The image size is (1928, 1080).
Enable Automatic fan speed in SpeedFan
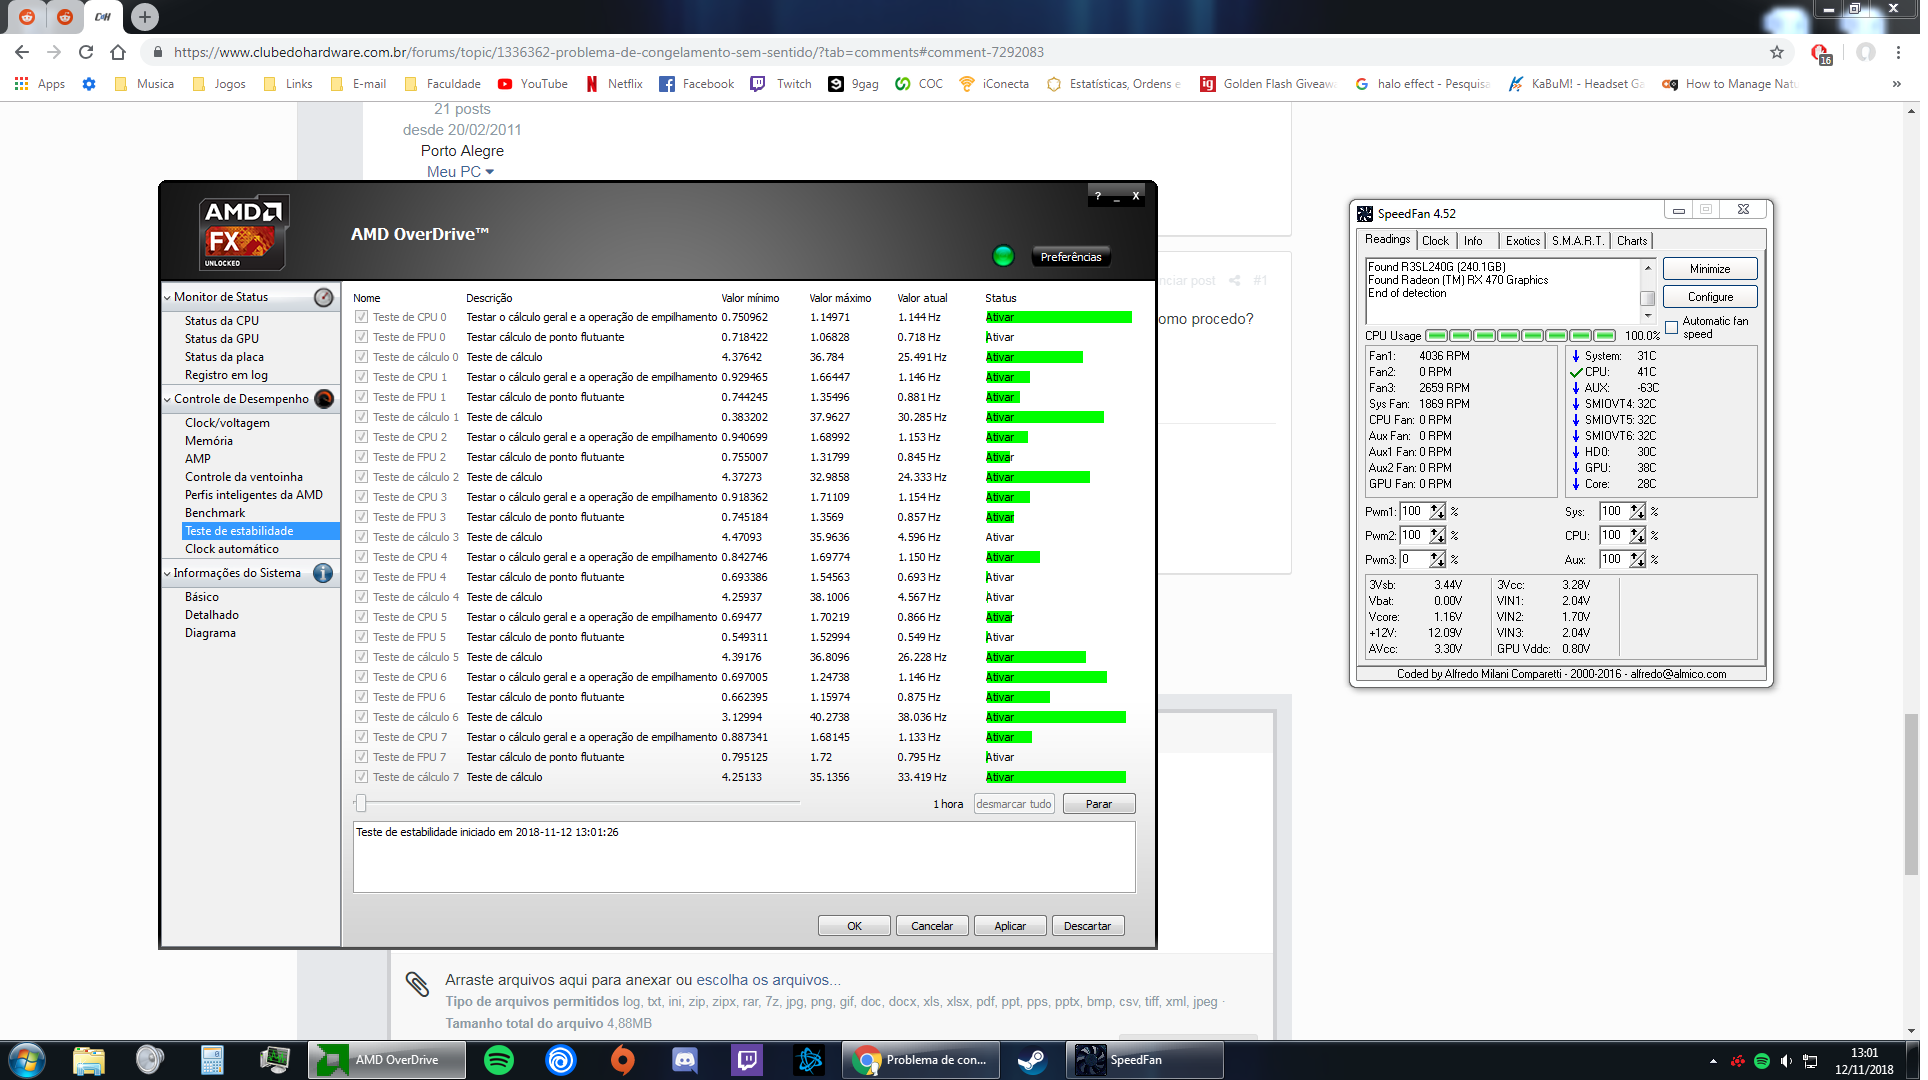(x=1671, y=328)
